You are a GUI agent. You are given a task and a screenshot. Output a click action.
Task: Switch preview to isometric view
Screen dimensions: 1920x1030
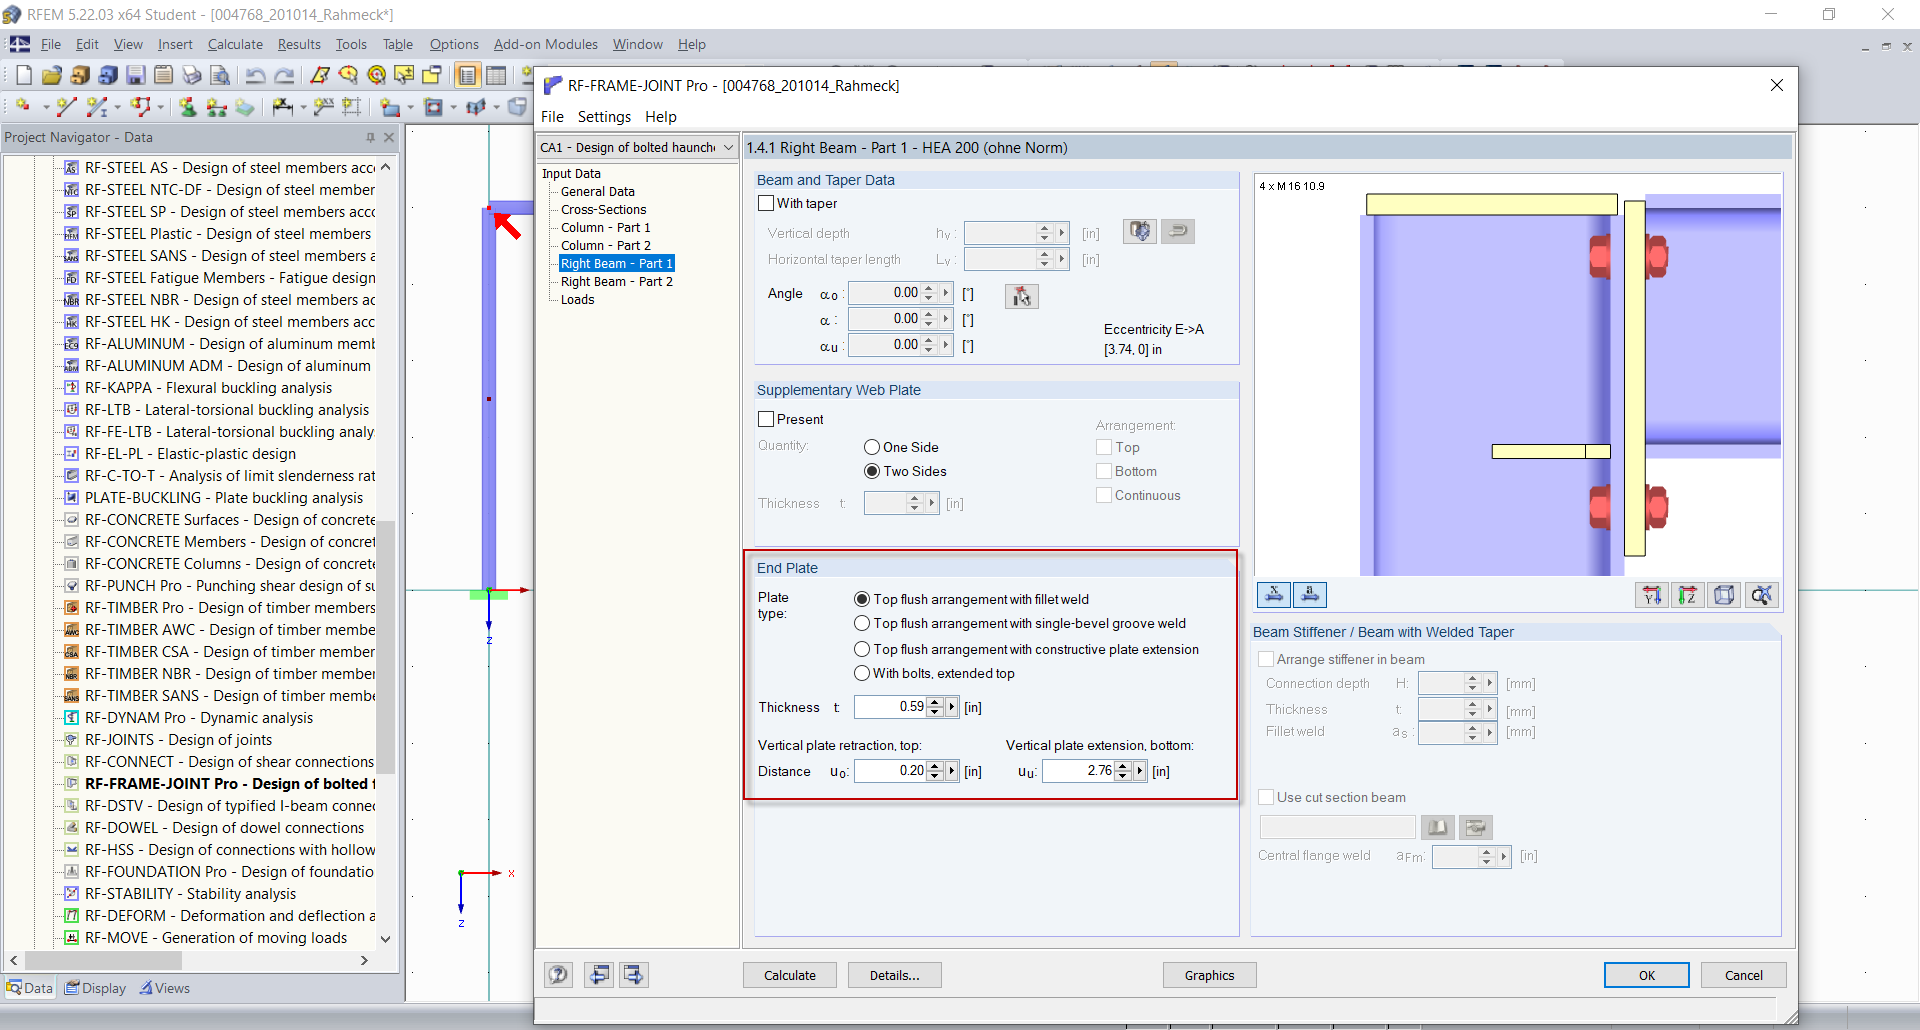pyautogui.click(x=1724, y=595)
